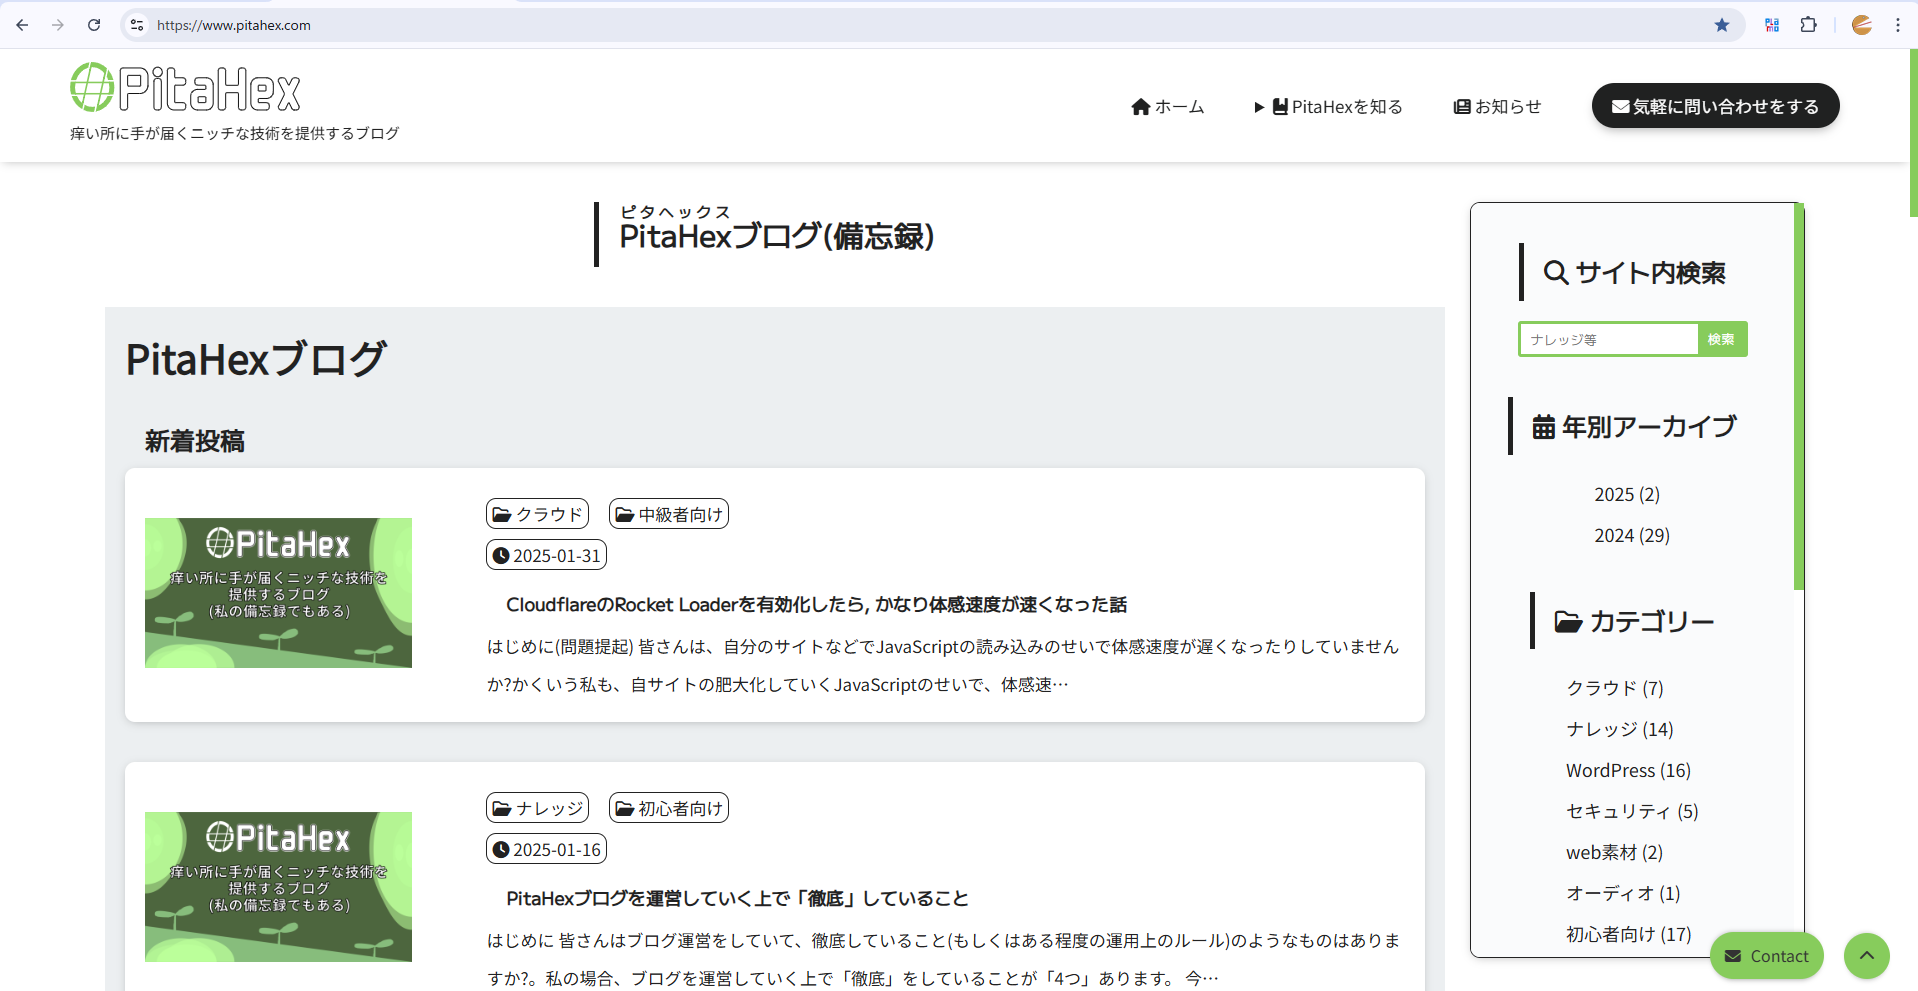Click the ナレッジ等 search input field
The image size is (1918, 991).
pos(1606,339)
